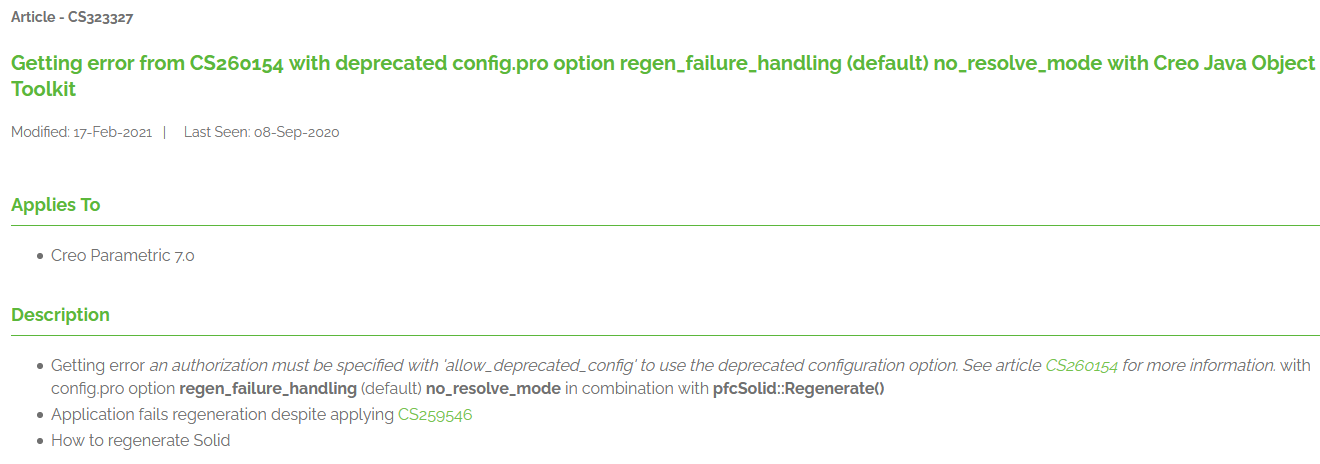Image resolution: width=1320 pixels, height=464 pixels.
Task: Open the CS260154 link in the Description section
Action: [1081, 366]
